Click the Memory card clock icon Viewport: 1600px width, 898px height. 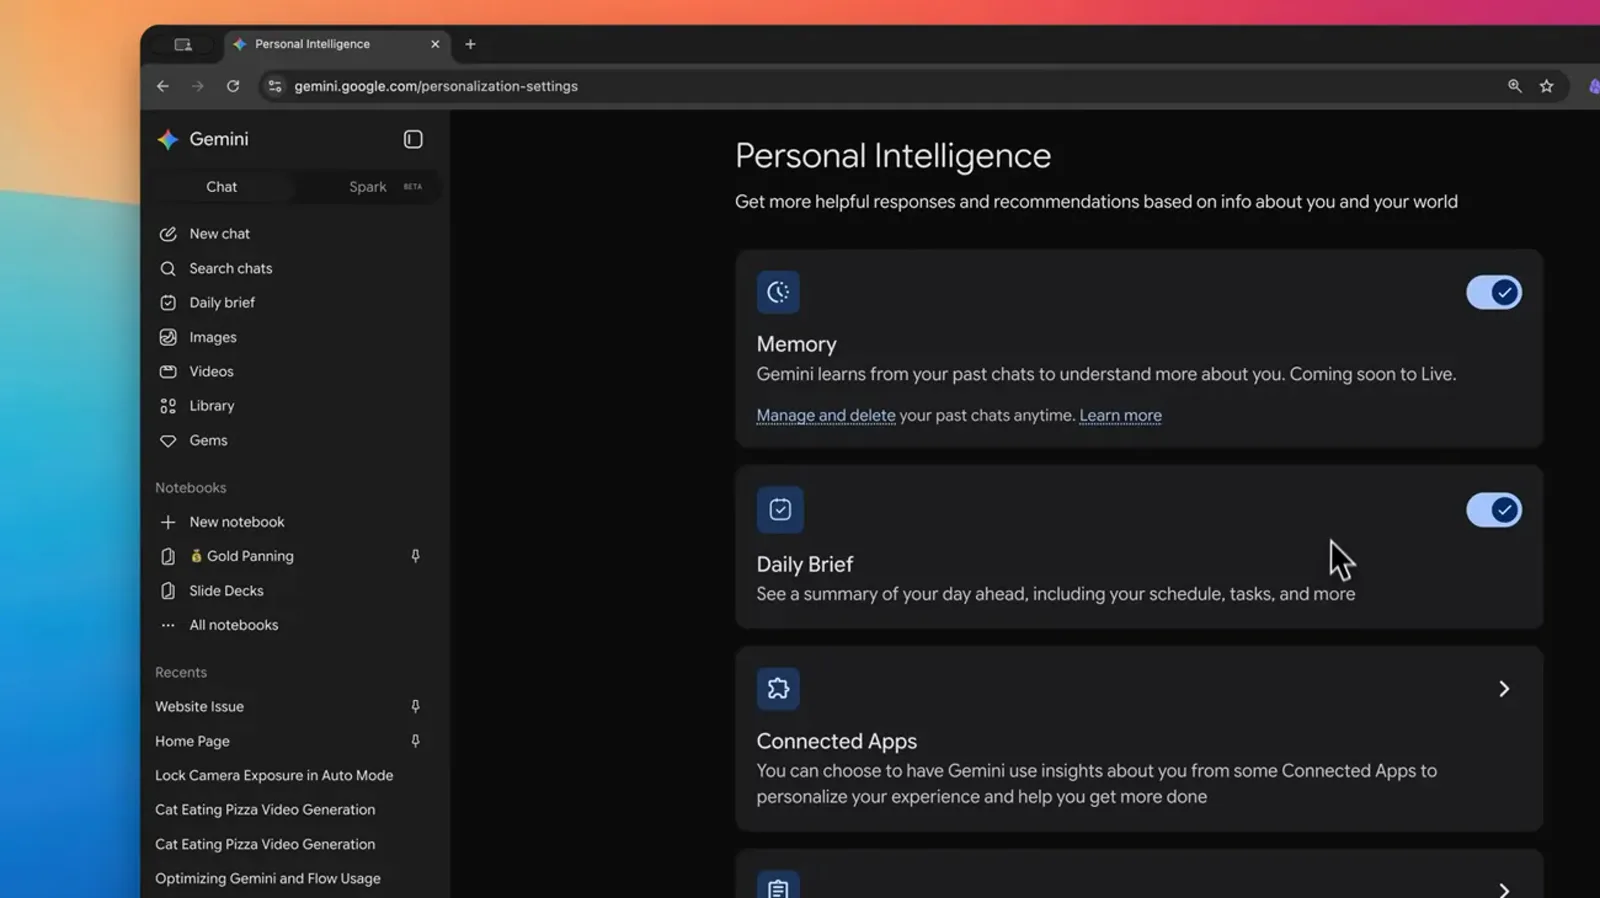778,292
